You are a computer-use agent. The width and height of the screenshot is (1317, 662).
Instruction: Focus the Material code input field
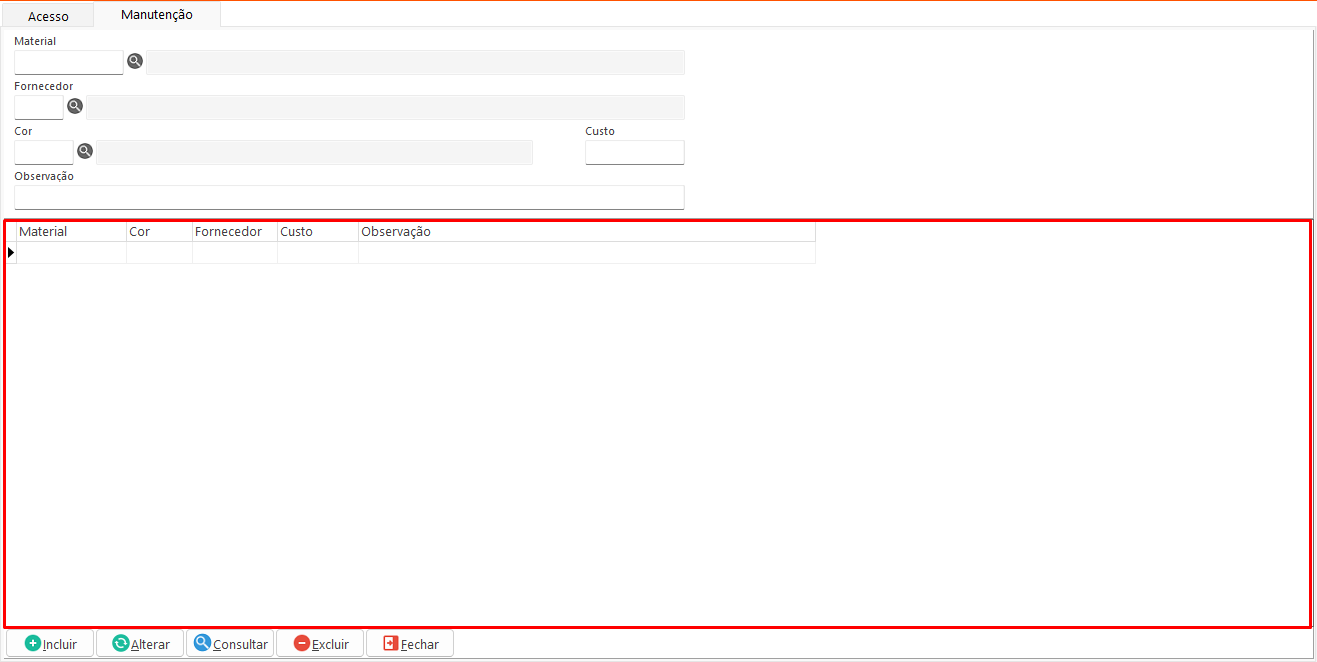click(x=68, y=62)
